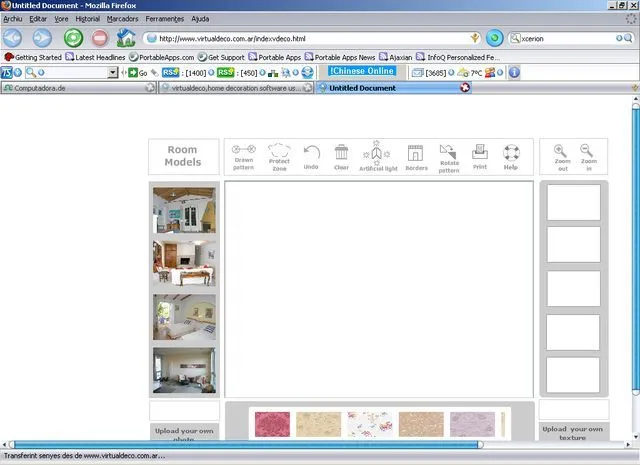Click the Upload your own photo button

click(184, 432)
